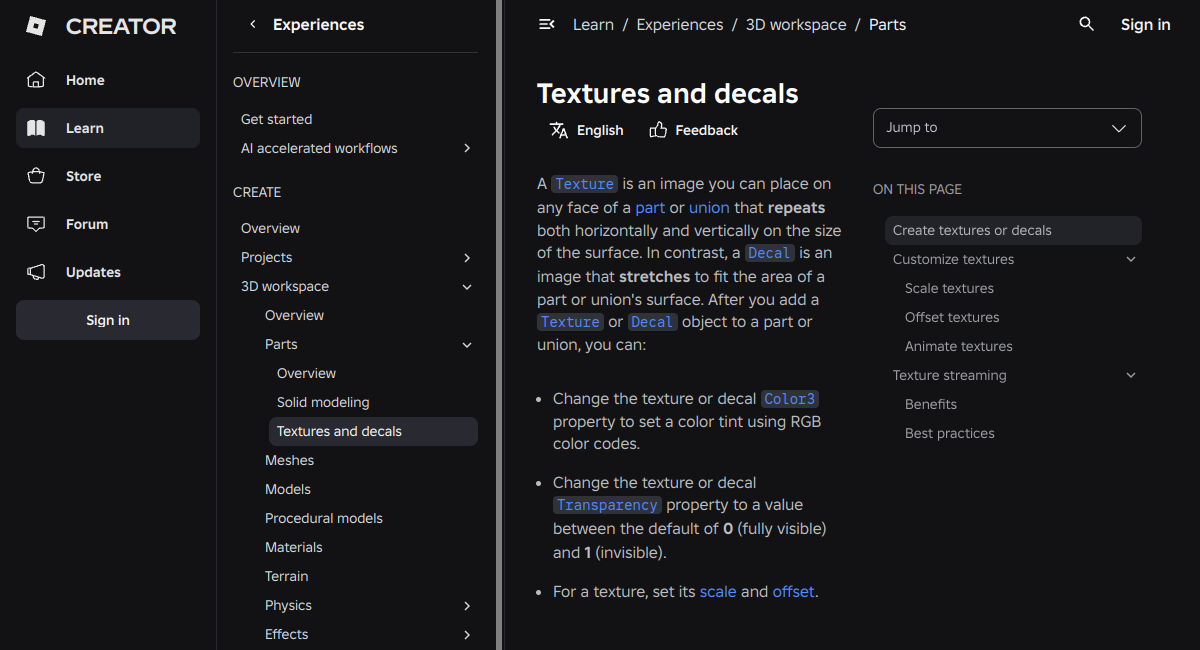Collapse Customize textures chevron
This screenshot has height=650, width=1200.
click(1131, 259)
